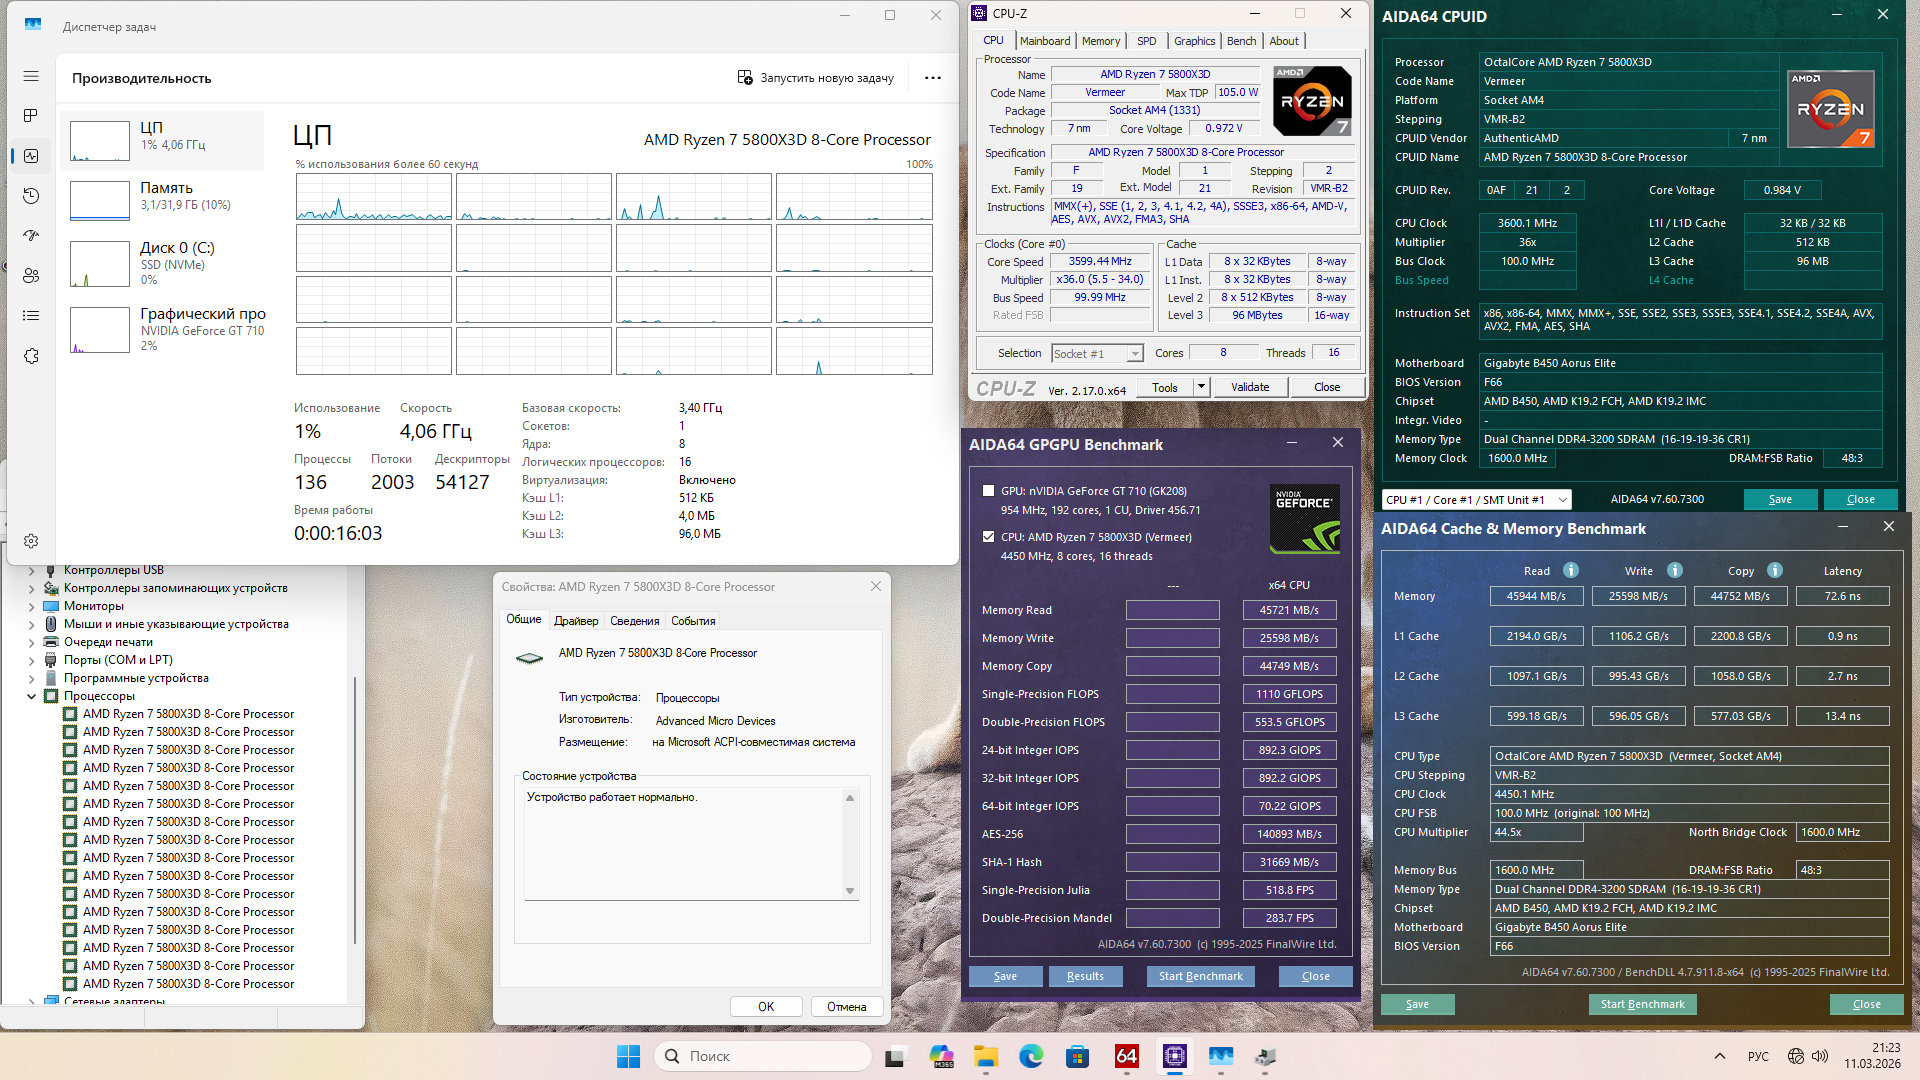Open Details page icon in Task Manager sidebar
The height and width of the screenshot is (1080, 1920).
click(31, 316)
